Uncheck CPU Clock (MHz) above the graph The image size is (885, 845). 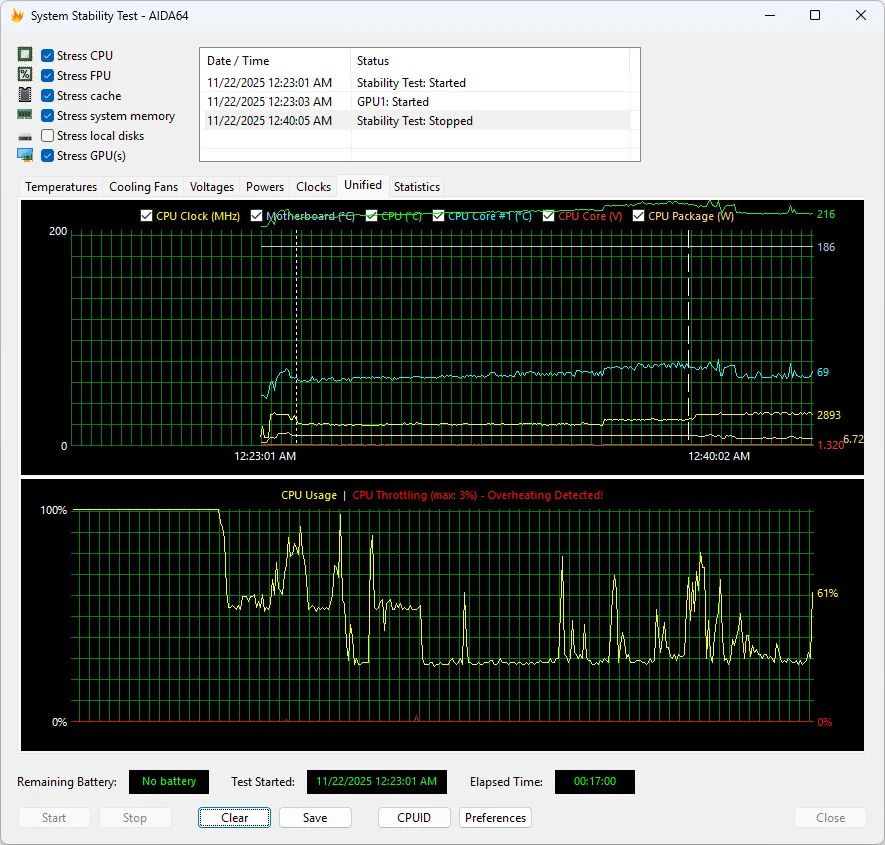click(x=145, y=215)
